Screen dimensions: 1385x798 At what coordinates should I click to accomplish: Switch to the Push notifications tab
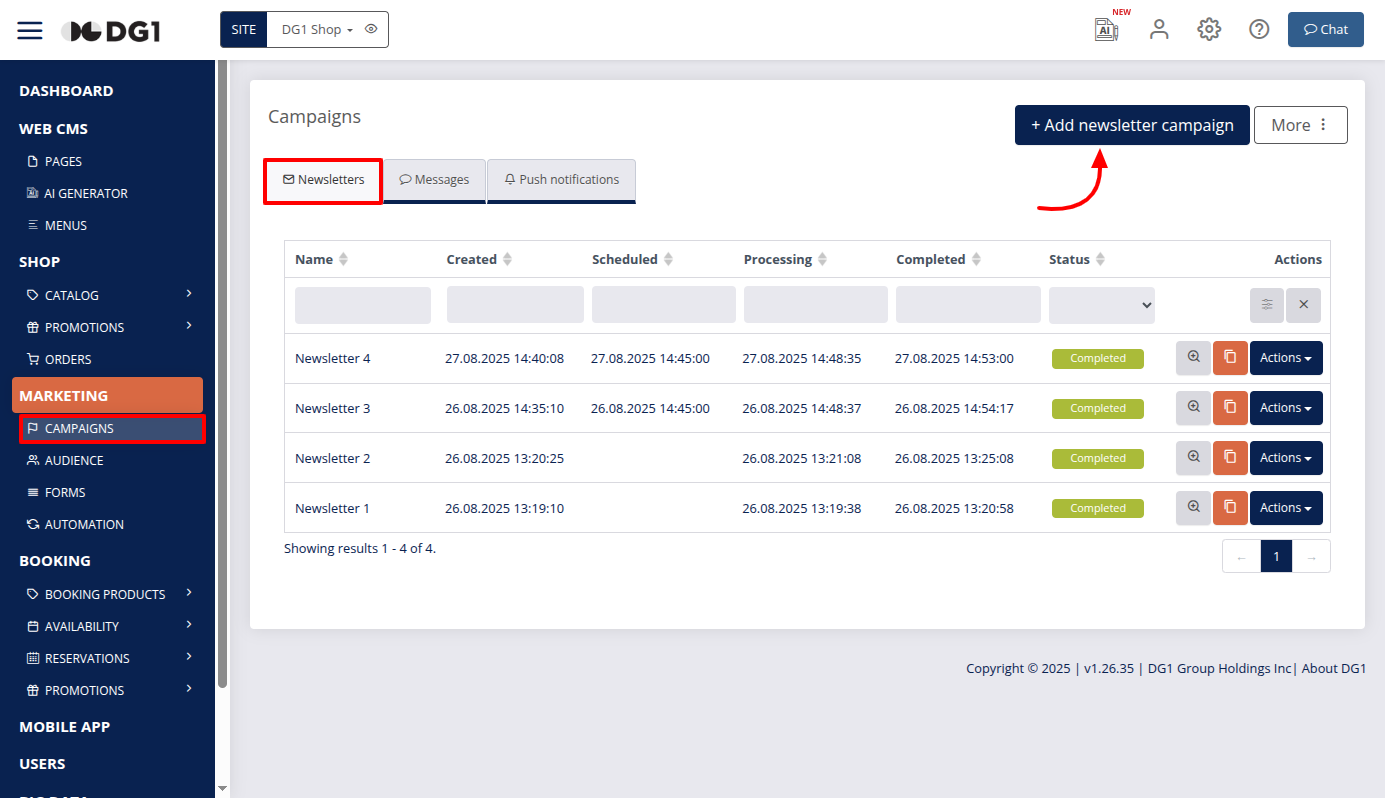pos(561,180)
